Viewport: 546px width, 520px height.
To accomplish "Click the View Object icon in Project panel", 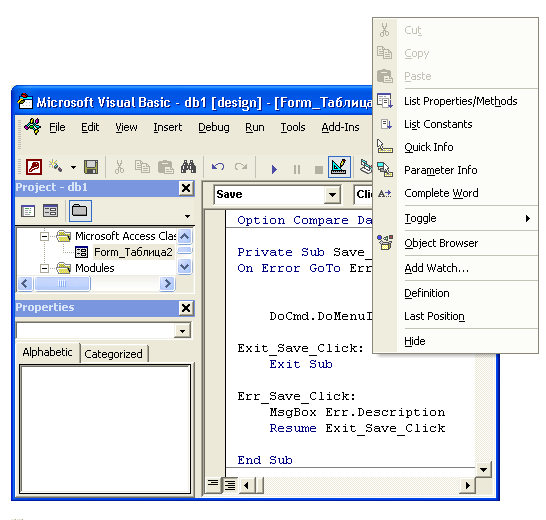I will pos(50,211).
